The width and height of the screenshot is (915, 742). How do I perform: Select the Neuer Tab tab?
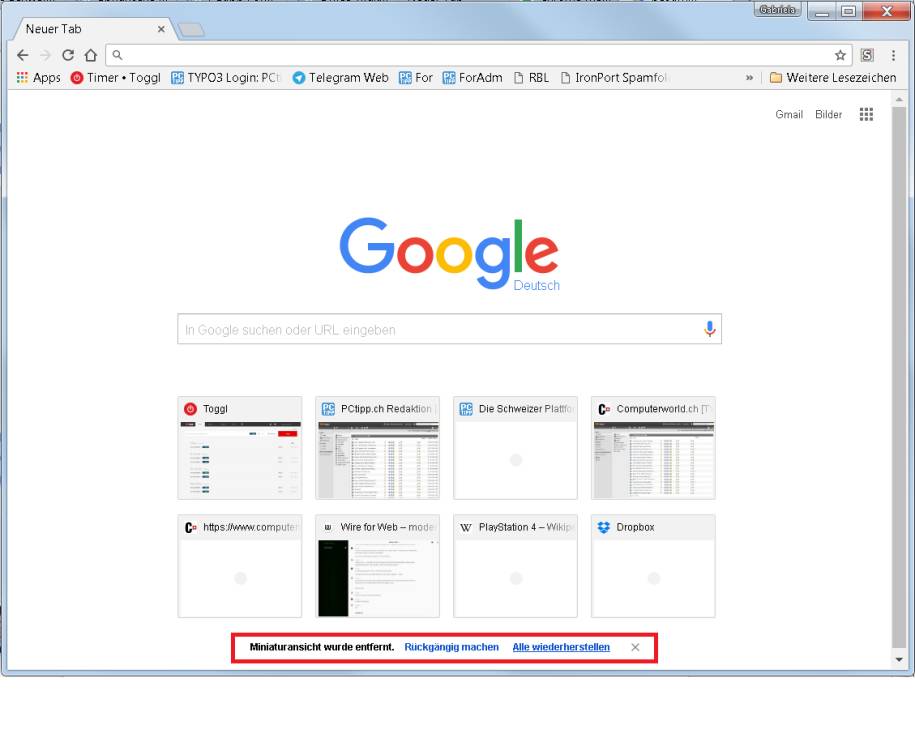93,29
